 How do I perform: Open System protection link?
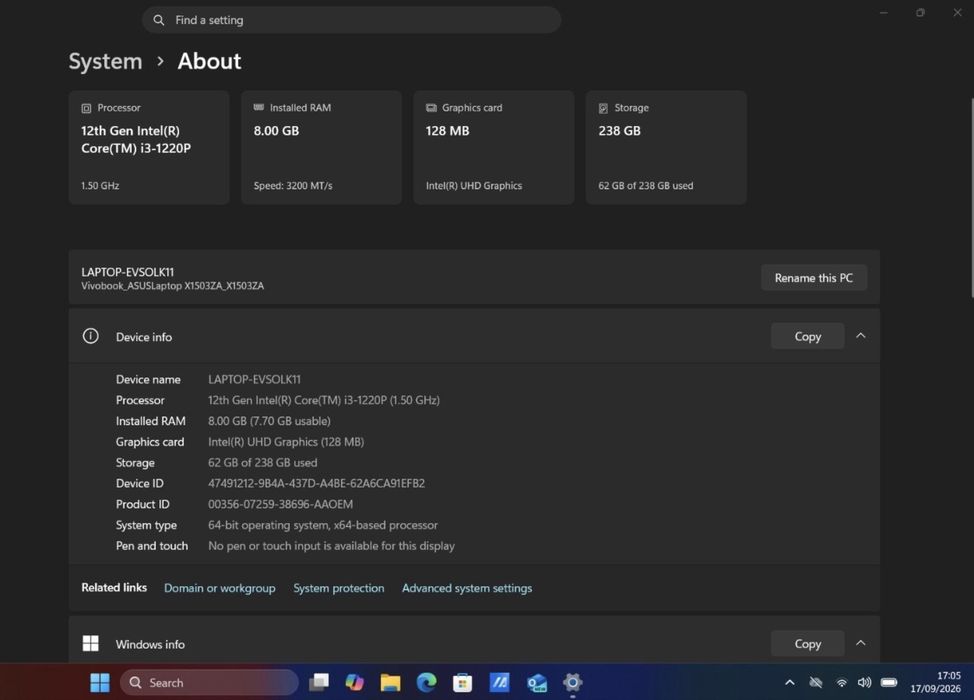(339, 588)
